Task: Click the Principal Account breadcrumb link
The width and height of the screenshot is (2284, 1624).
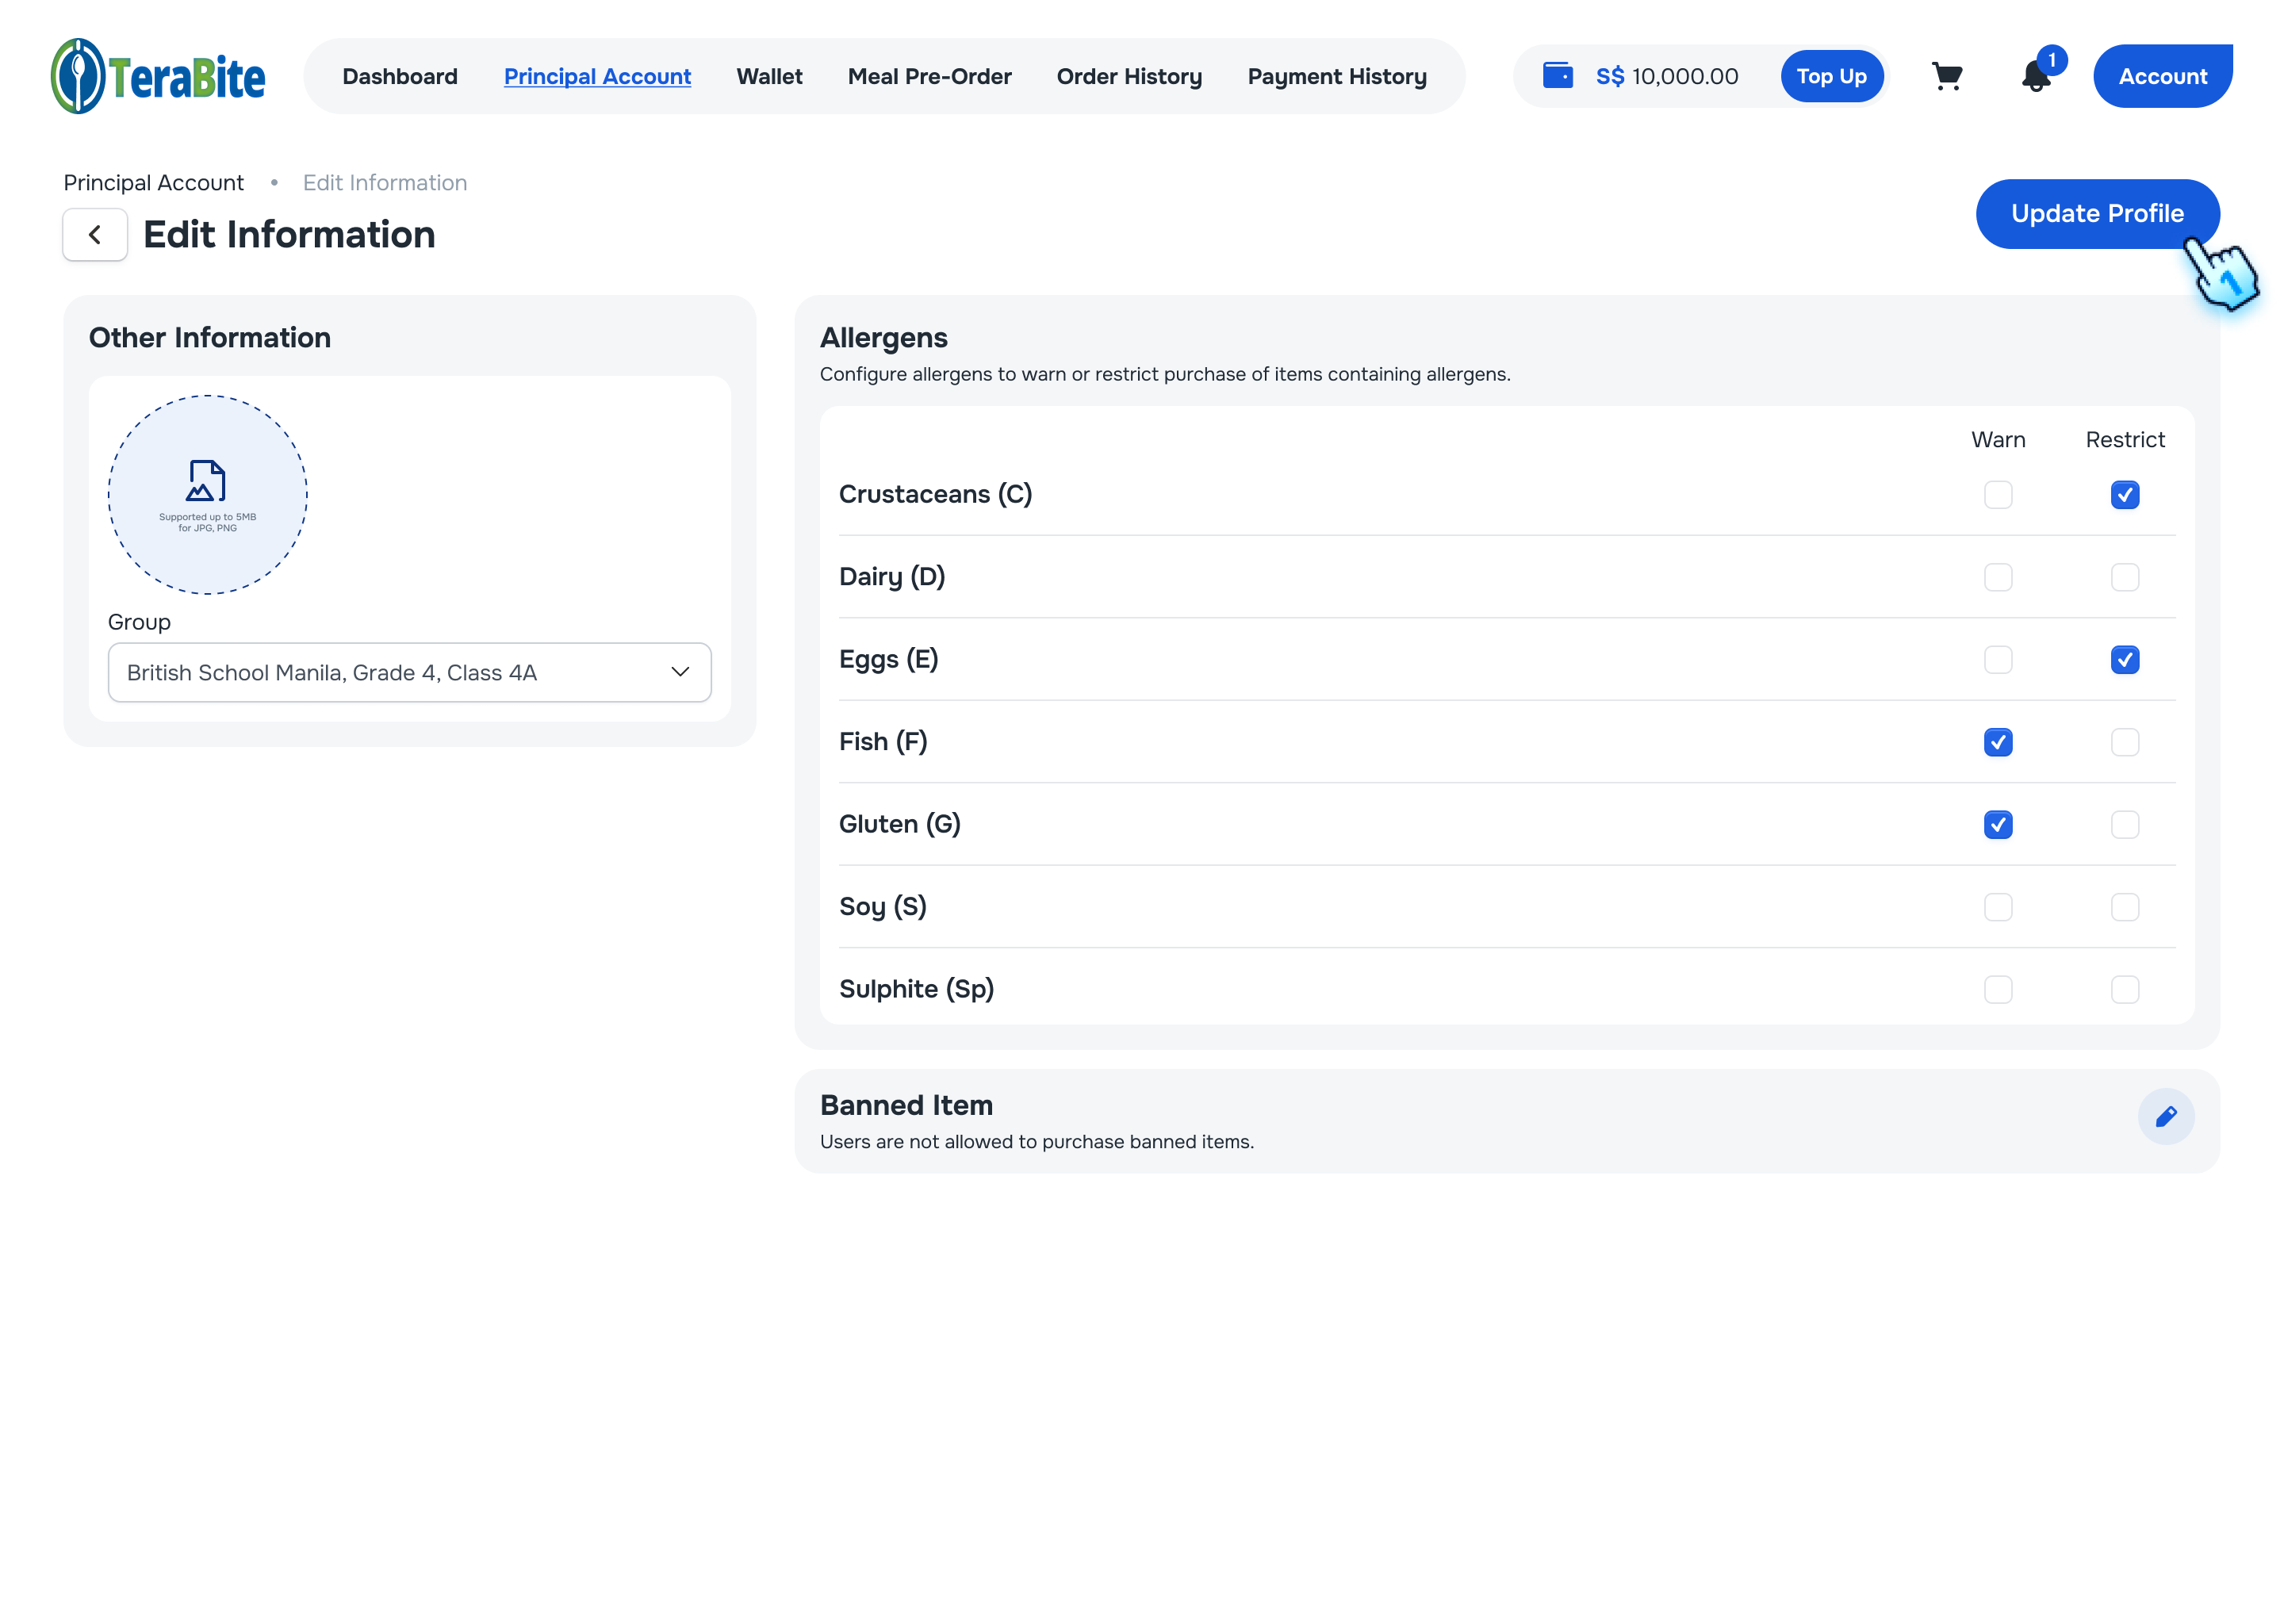Action: pyautogui.click(x=153, y=183)
